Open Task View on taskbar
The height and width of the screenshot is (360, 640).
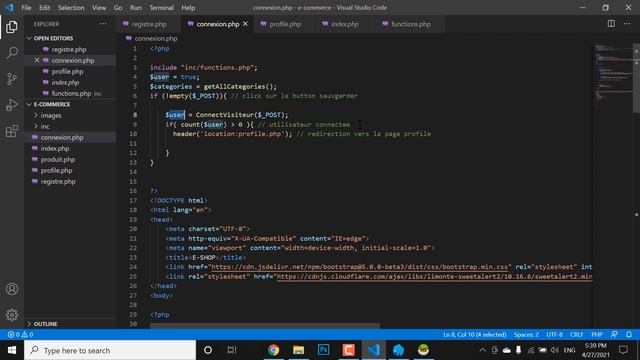pos(232,350)
